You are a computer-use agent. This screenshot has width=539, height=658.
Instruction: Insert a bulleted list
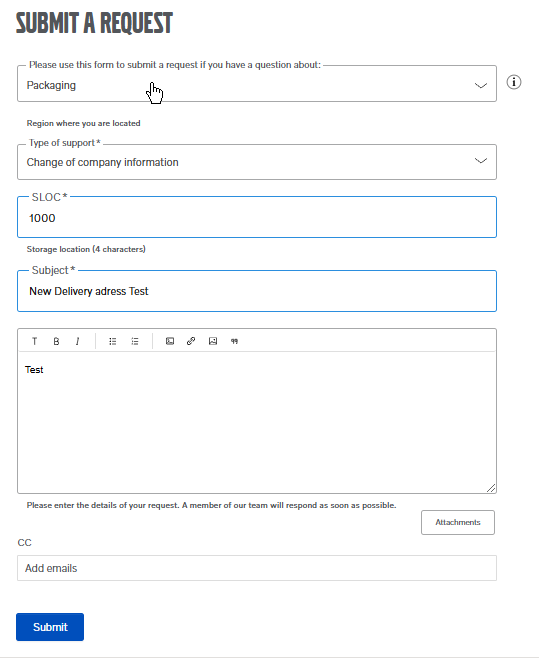pyautogui.click(x=113, y=341)
